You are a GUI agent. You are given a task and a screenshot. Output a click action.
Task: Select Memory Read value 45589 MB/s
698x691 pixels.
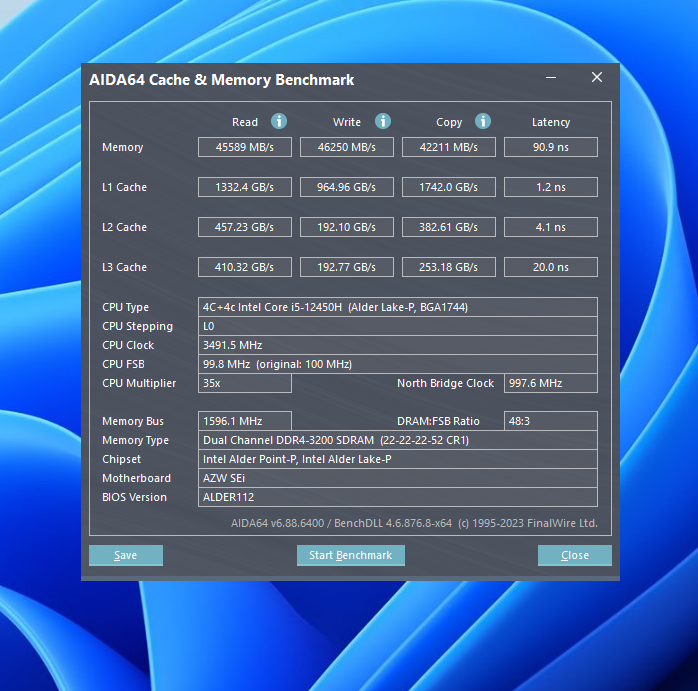[245, 147]
